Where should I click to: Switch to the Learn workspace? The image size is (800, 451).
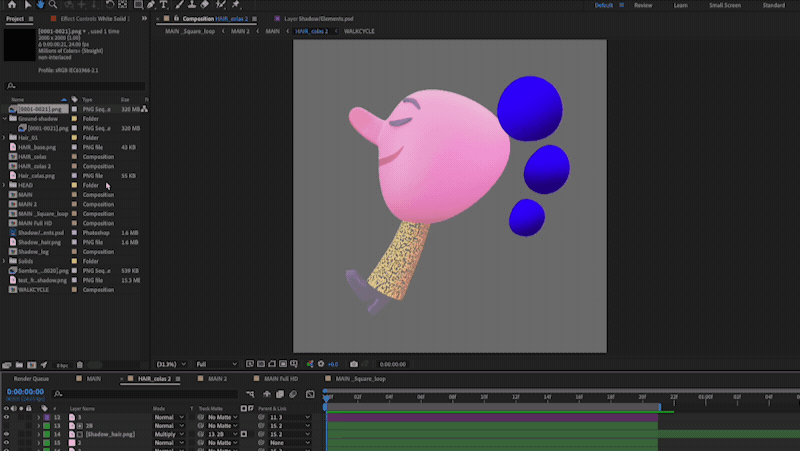pyautogui.click(x=681, y=5)
